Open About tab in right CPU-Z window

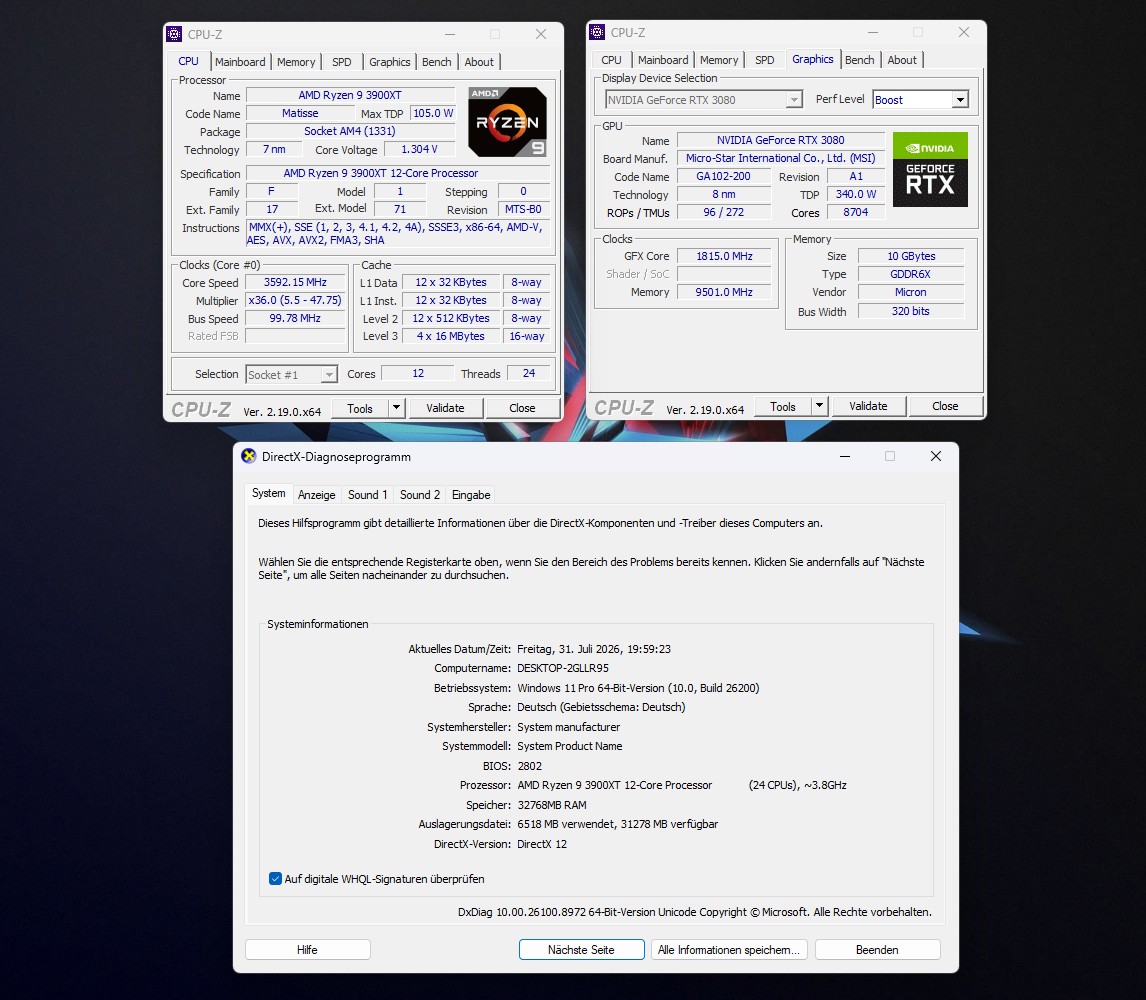902,60
